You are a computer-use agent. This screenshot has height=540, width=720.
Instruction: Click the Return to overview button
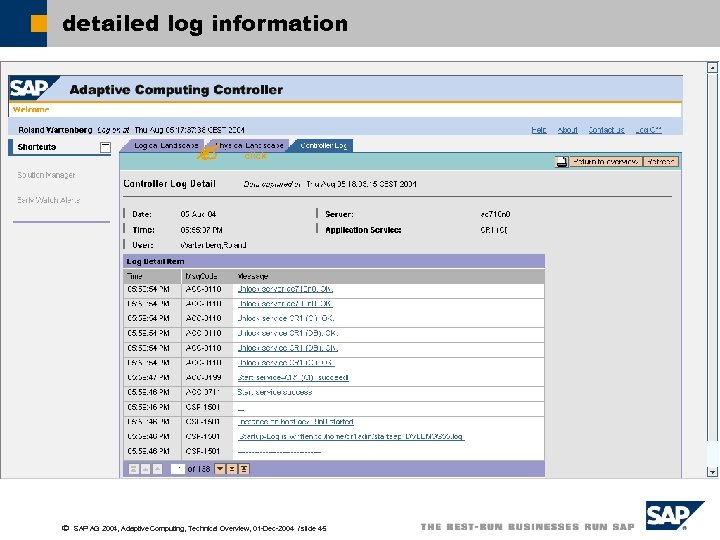coord(605,162)
